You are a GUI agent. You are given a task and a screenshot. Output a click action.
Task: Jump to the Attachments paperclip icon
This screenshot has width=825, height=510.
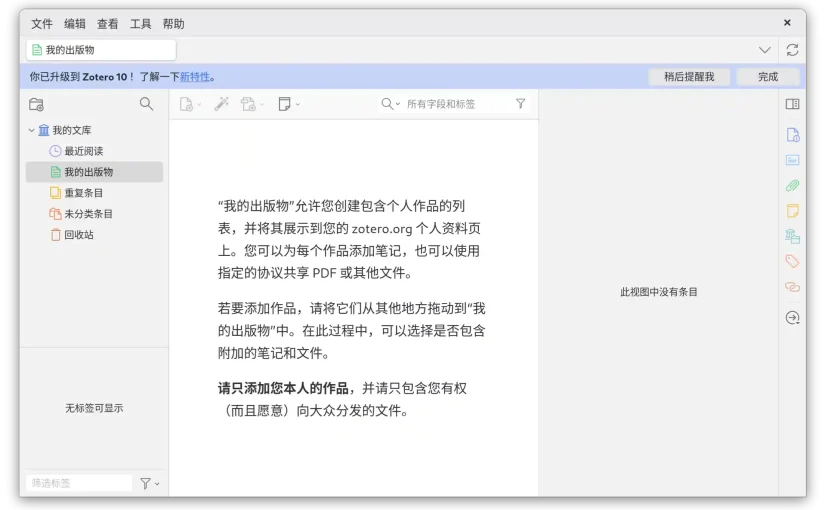tap(792, 185)
